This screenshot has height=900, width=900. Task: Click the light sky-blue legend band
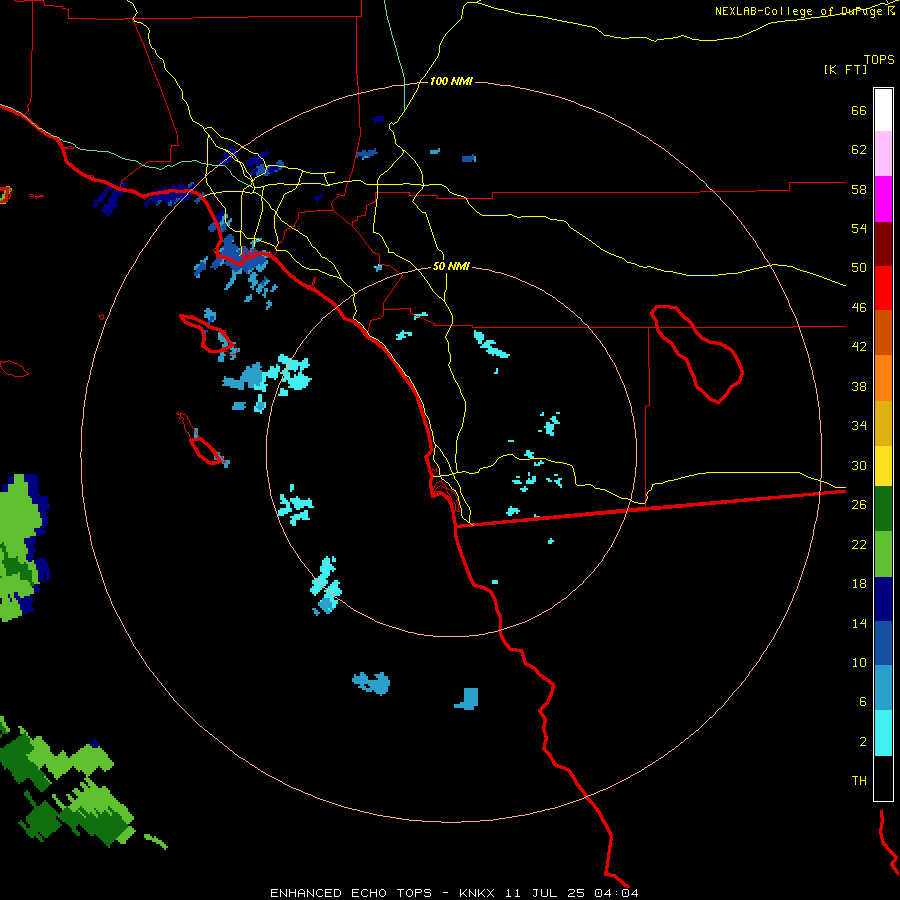883,688
